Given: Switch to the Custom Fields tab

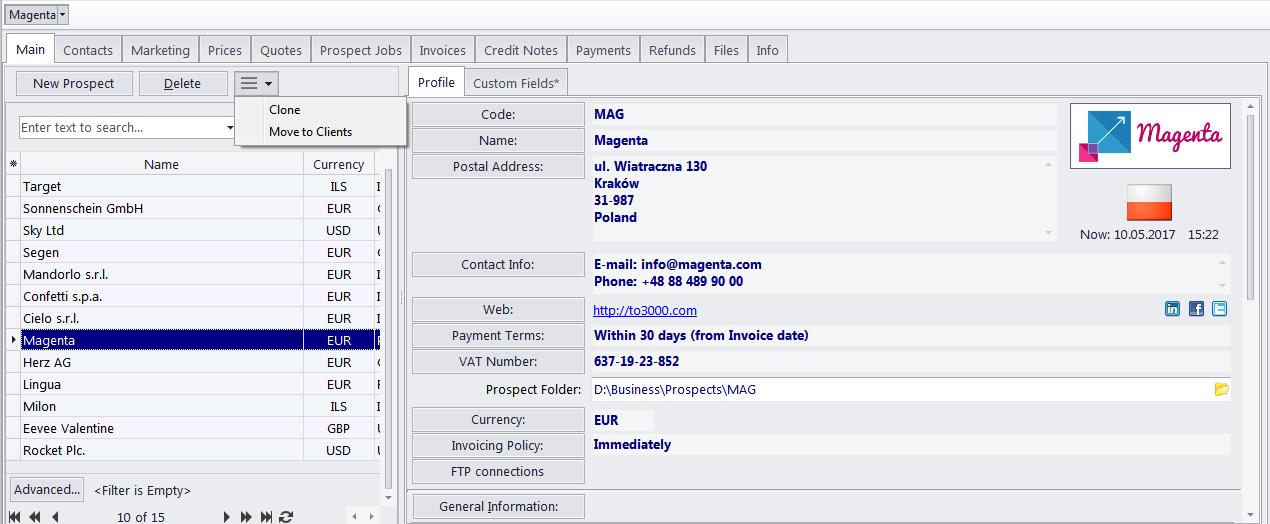Looking at the screenshot, I should coord(516,83).
